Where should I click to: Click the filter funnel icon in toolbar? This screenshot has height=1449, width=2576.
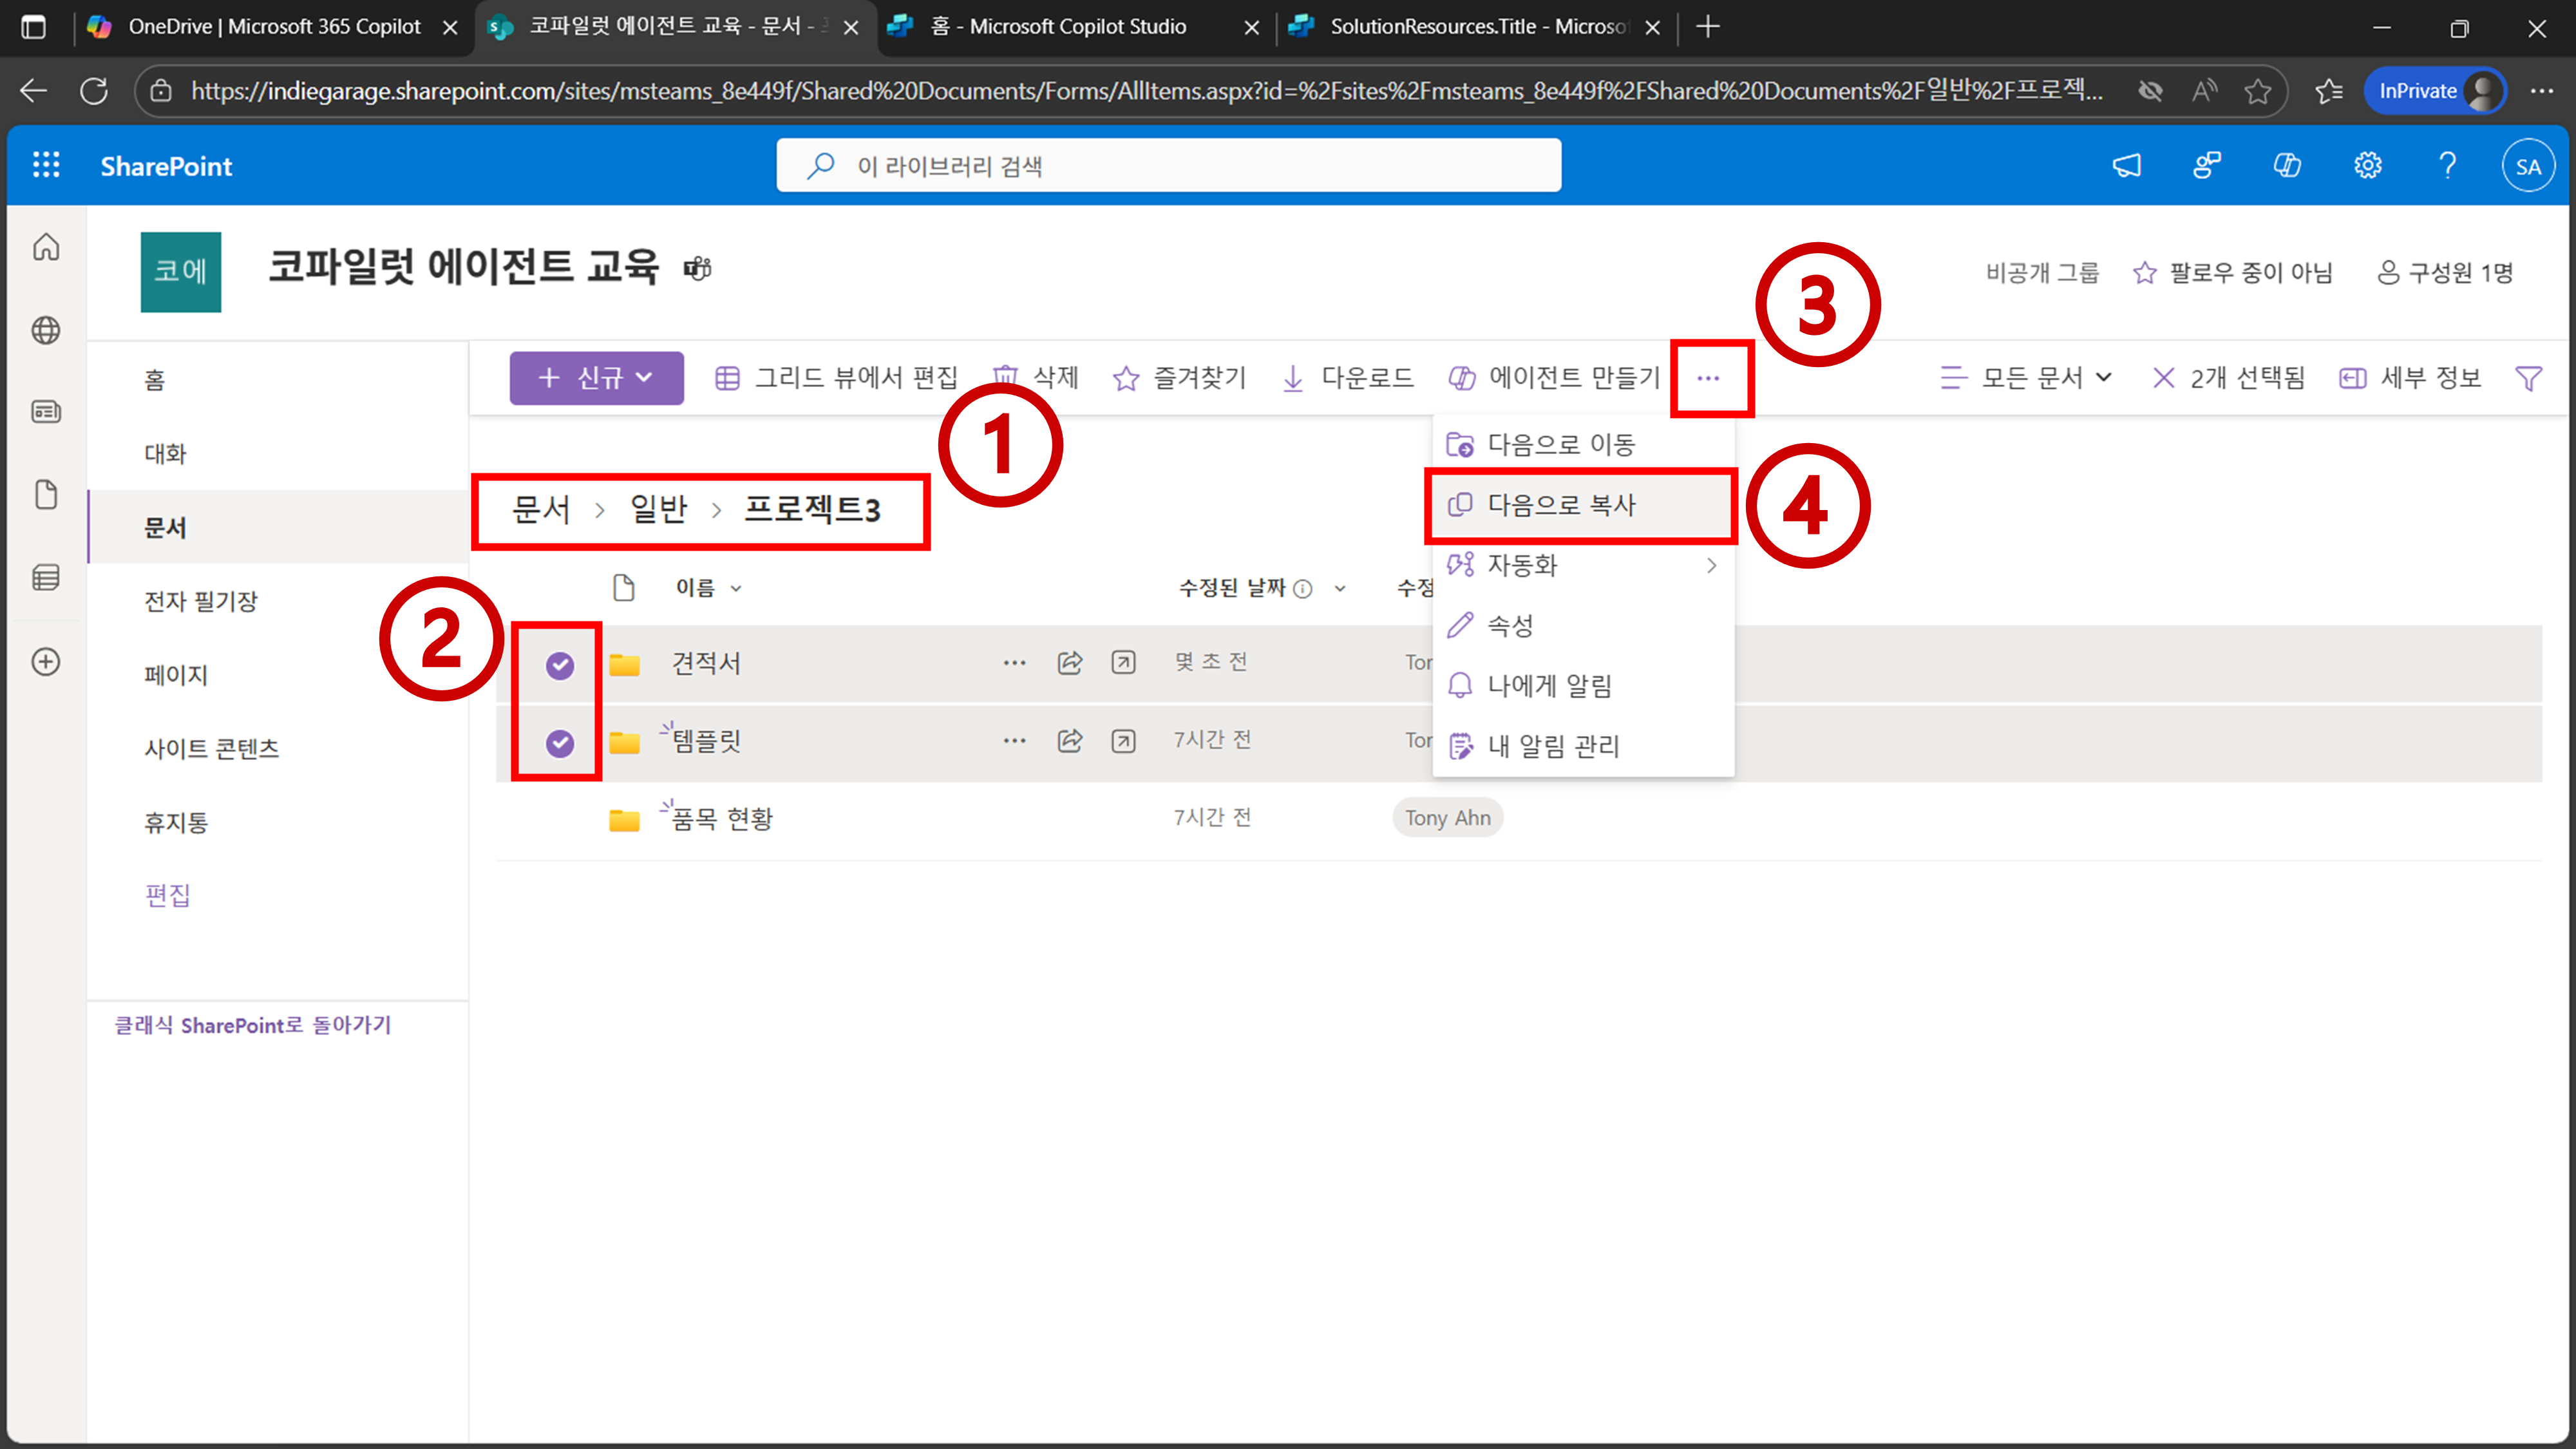pos(2528,378)
